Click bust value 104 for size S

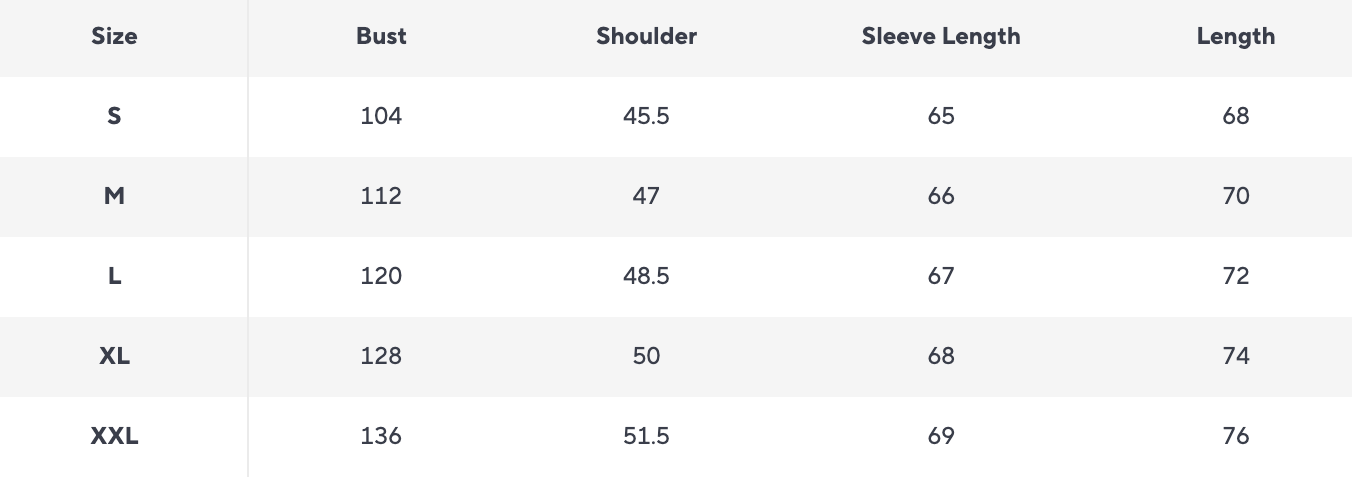(381, 116)
